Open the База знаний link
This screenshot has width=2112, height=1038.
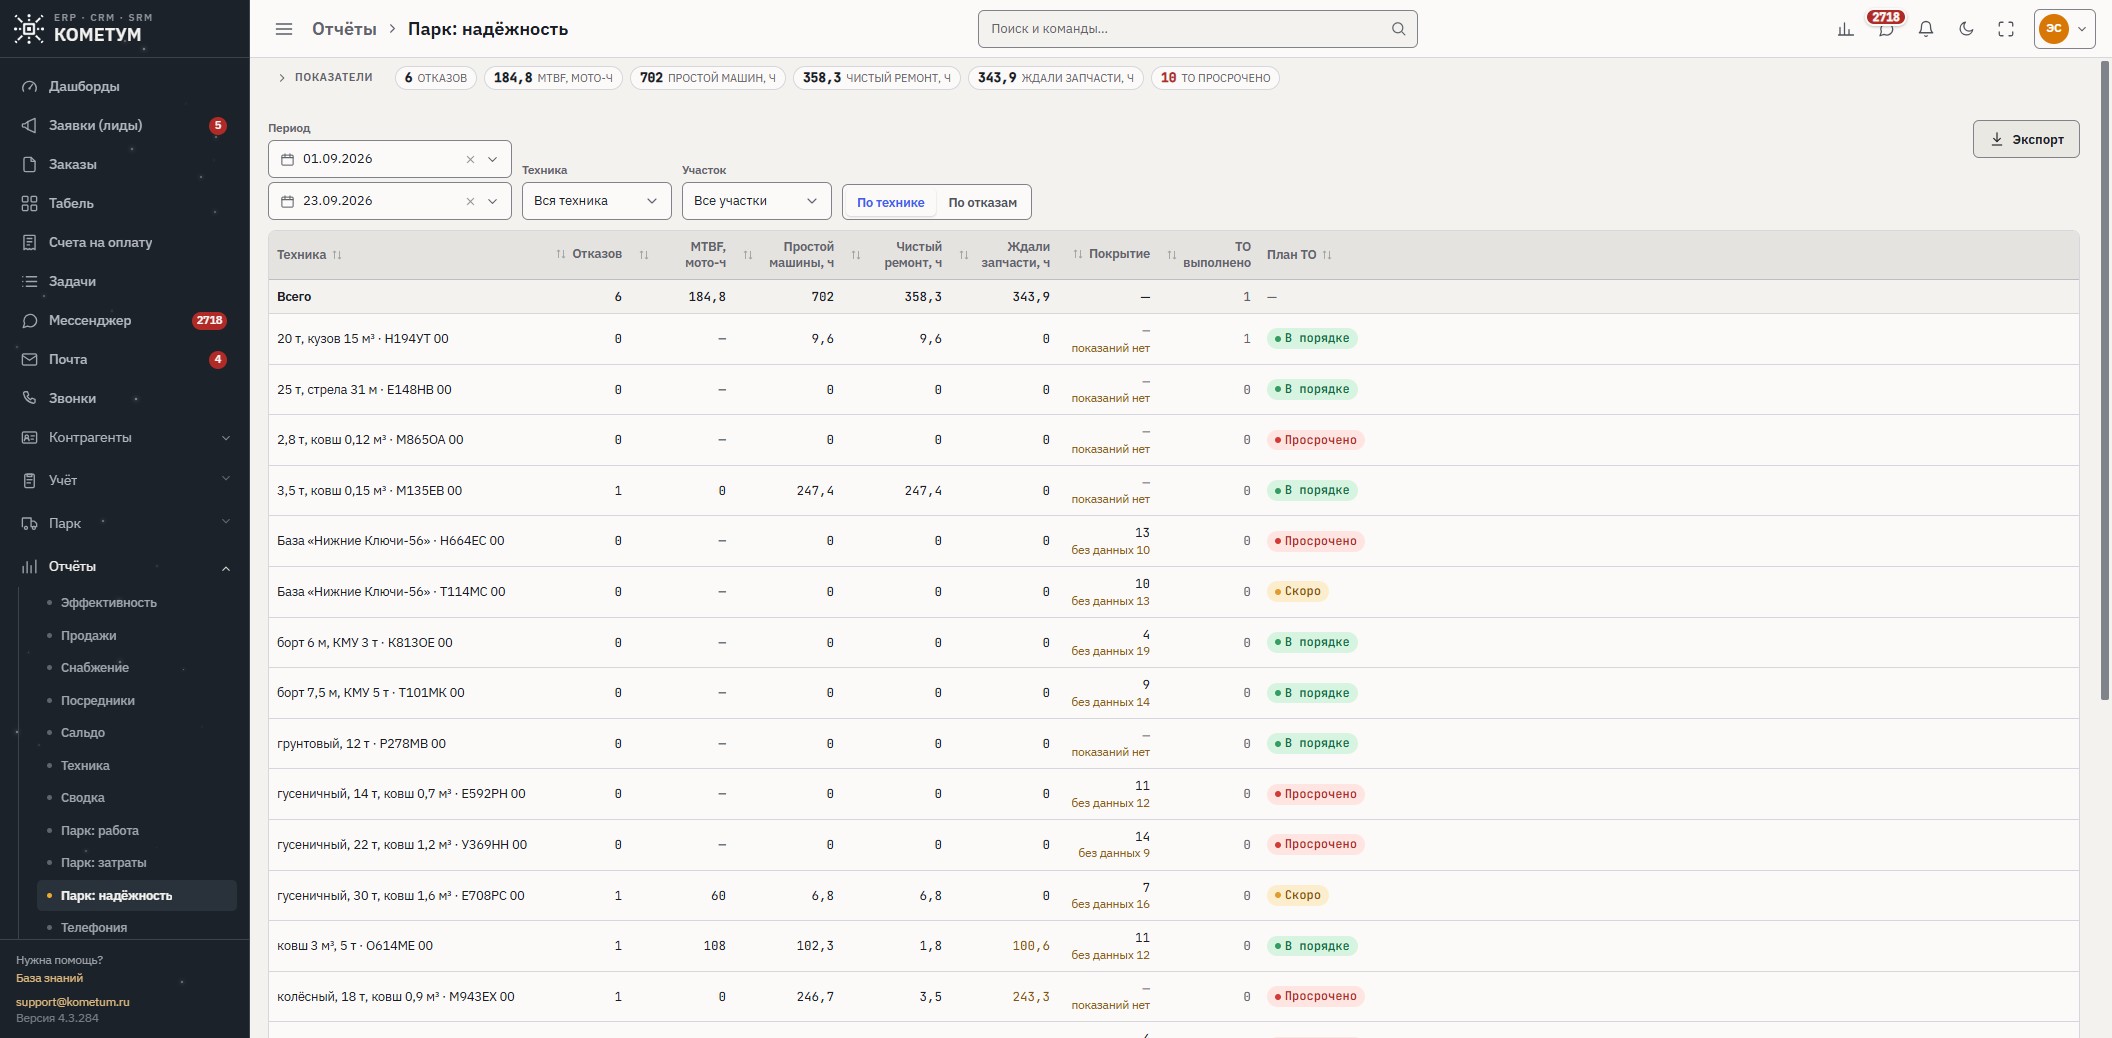(49, 978)
